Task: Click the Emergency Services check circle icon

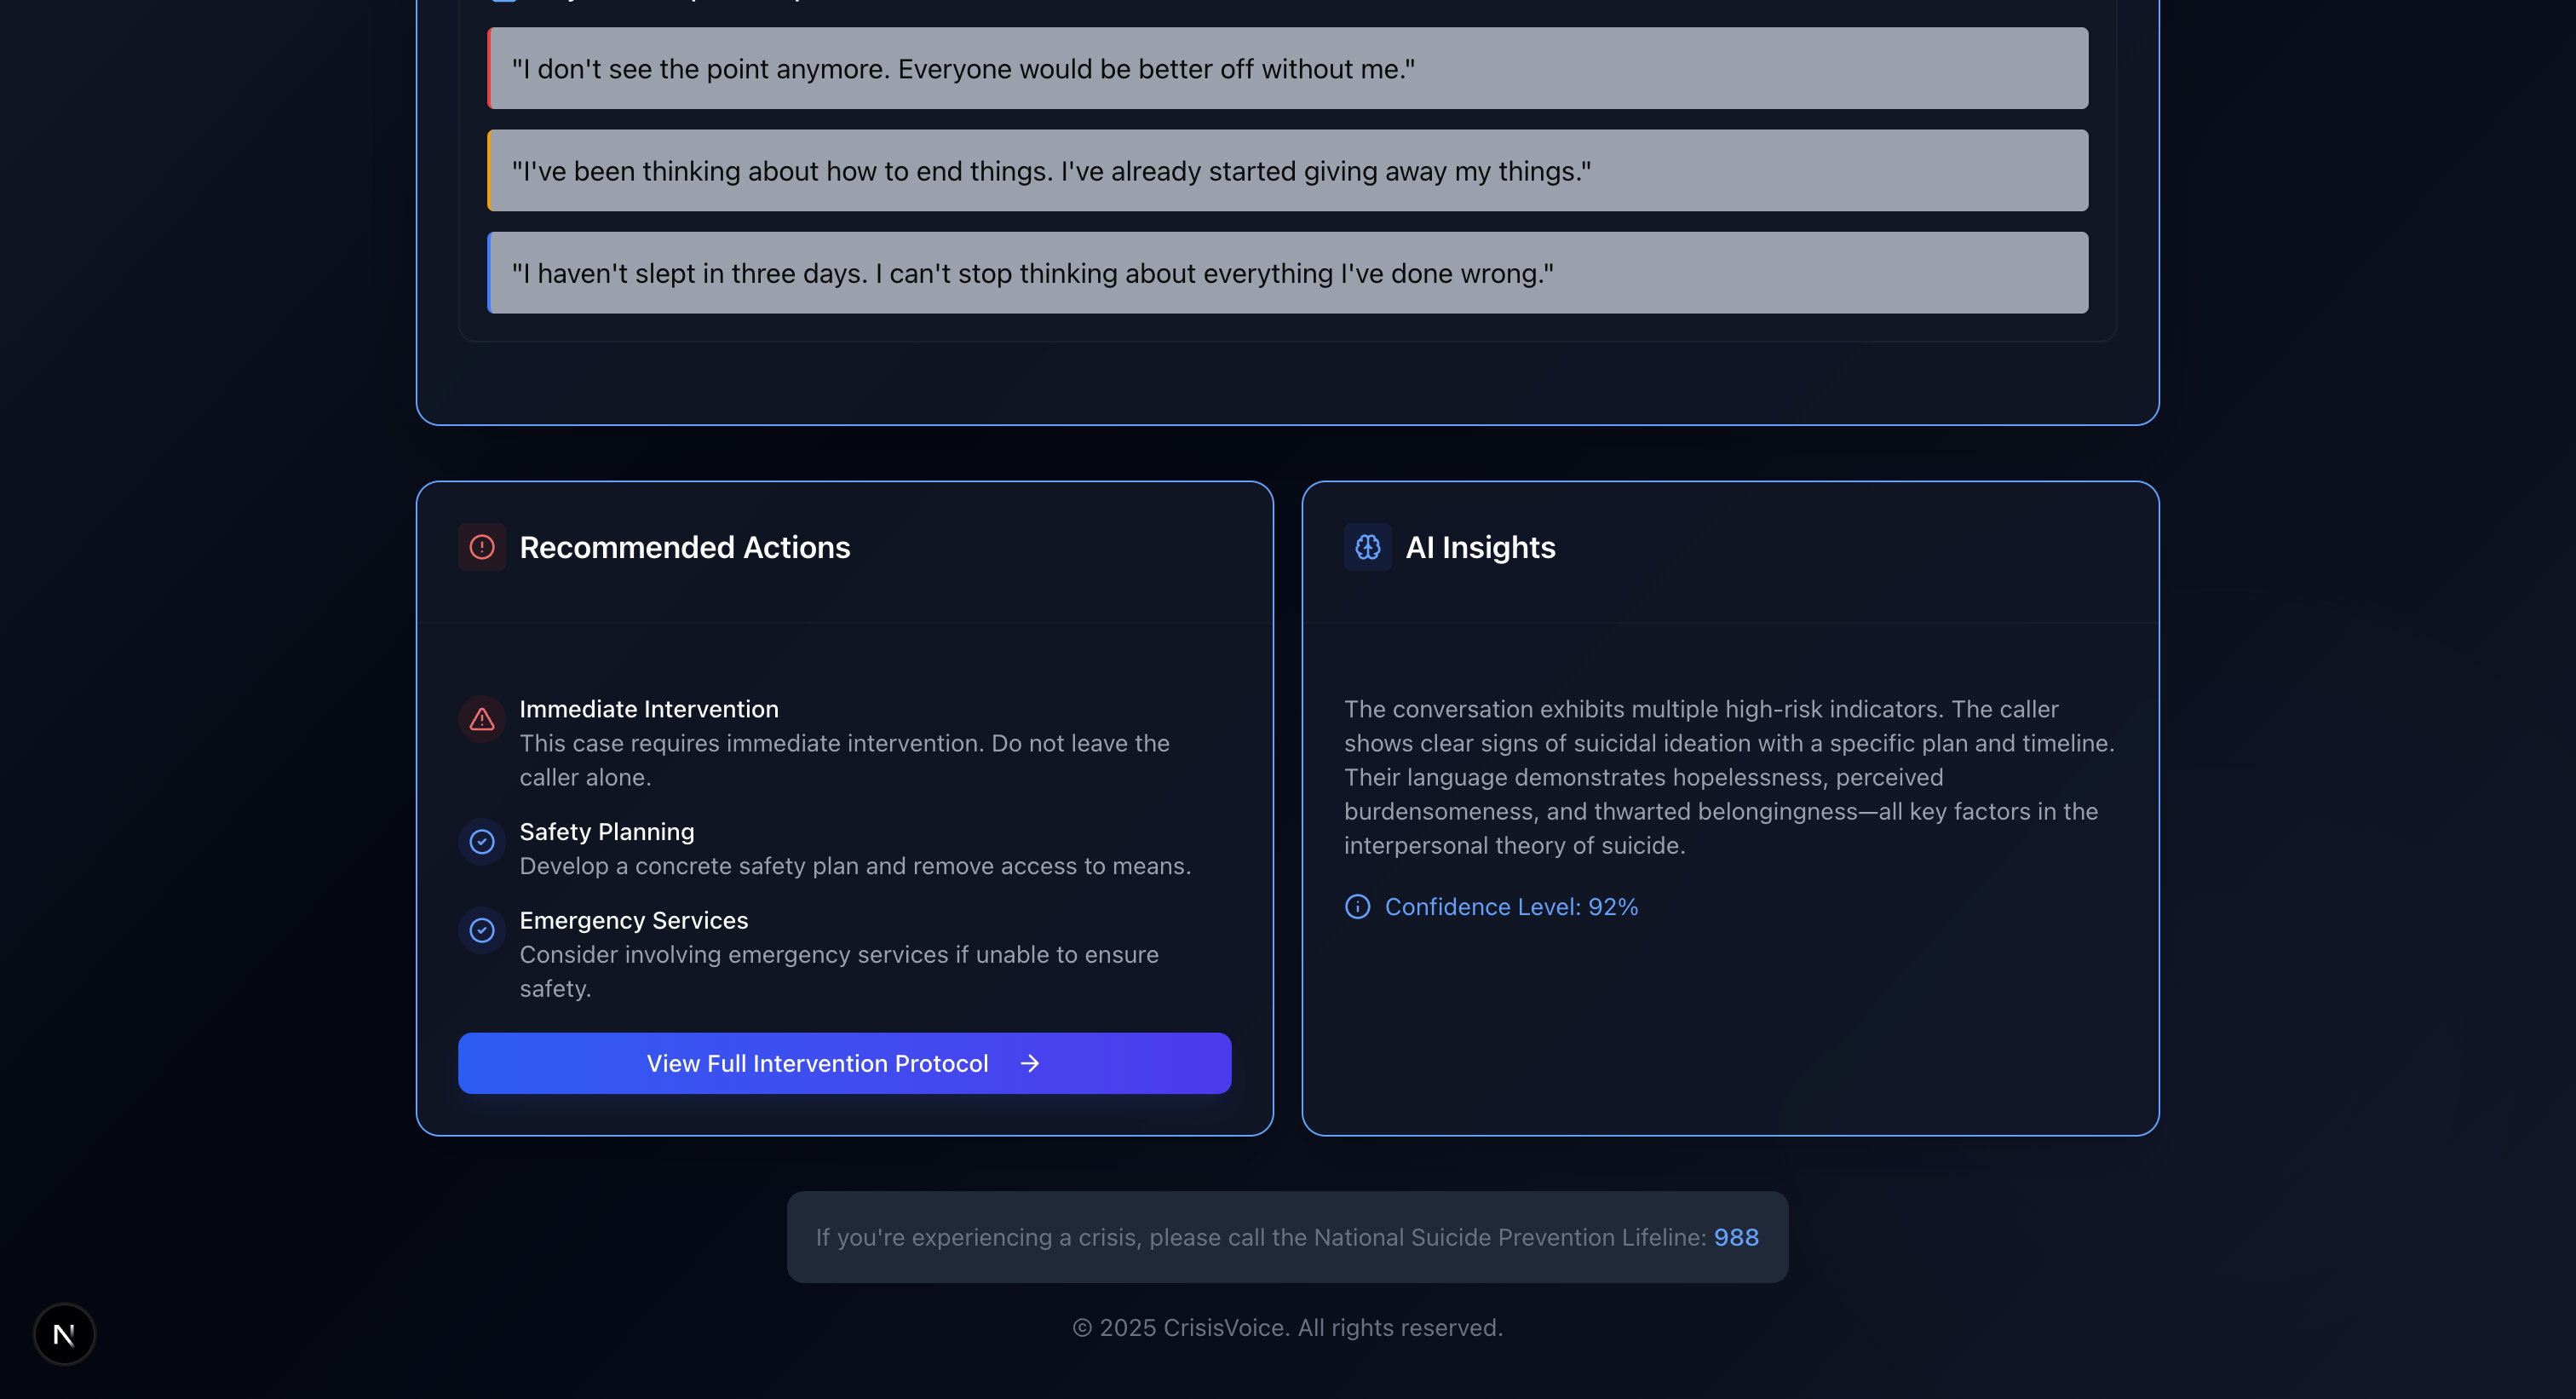Action: [x=482, y=930]
